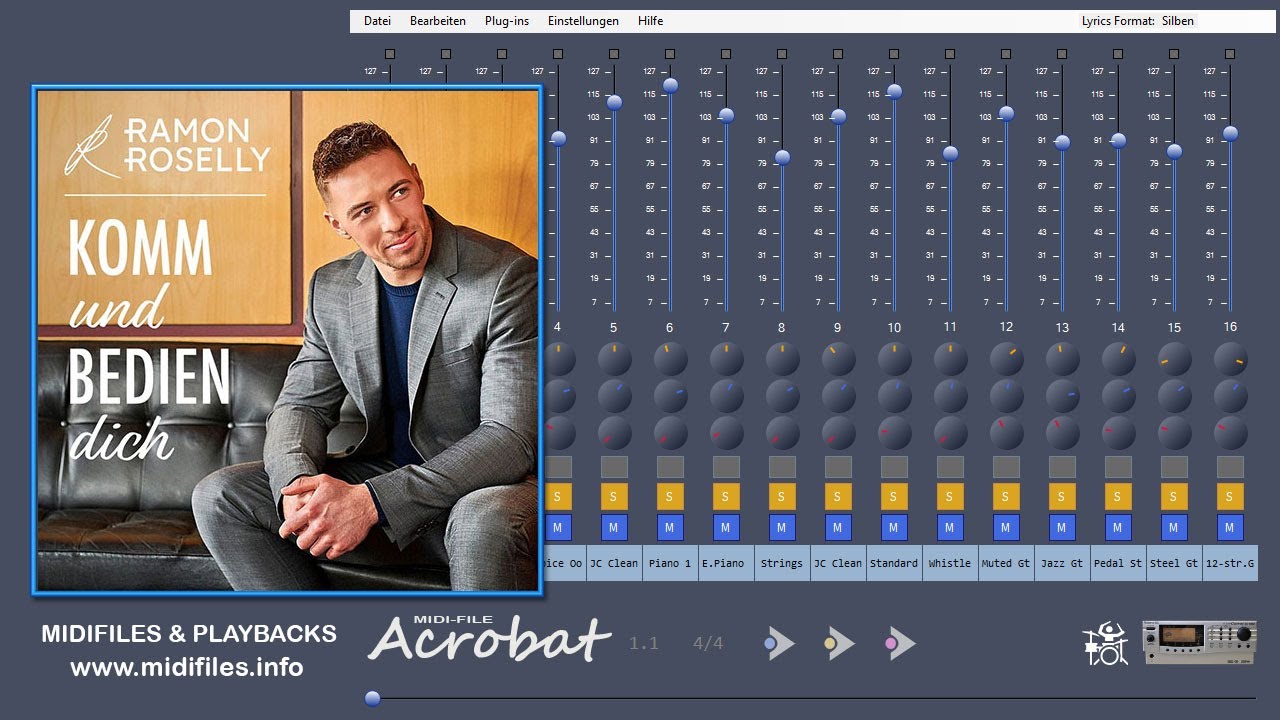Image resolution: width=1280 pixels, height=720 pixels.
Task: Tick the checkbox above channel 13 fader
Action: coord(1062,53)
